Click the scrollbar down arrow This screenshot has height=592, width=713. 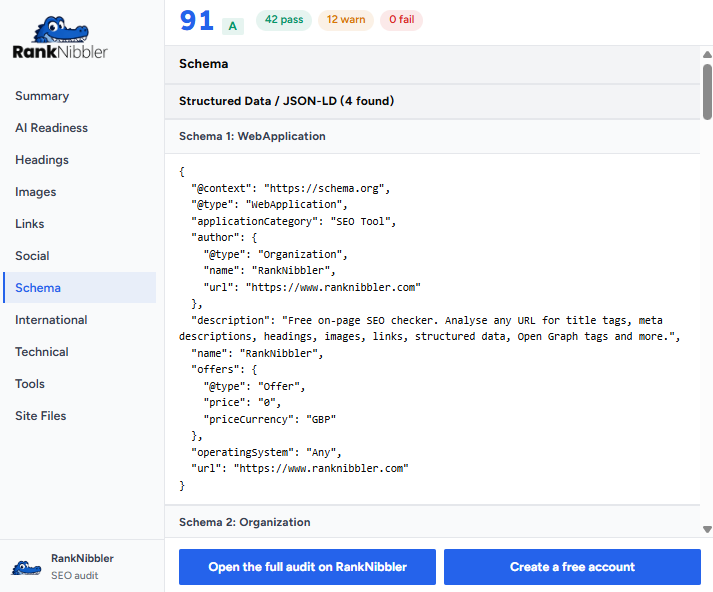[x=707, y=529]
